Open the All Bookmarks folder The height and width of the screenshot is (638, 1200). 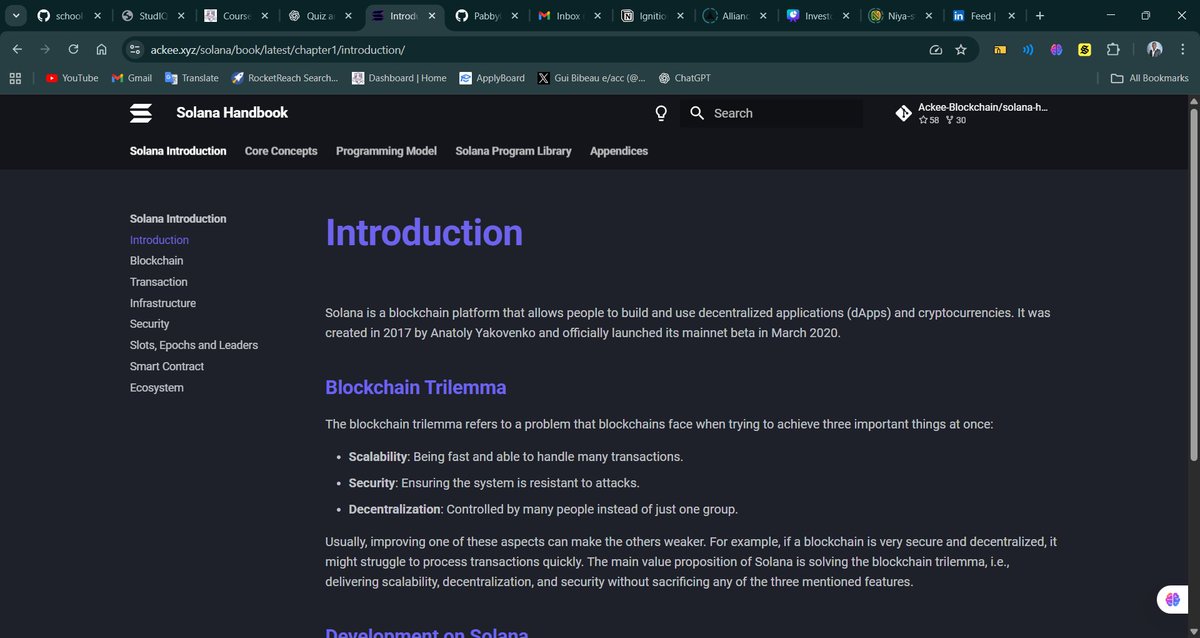click(x=1150, y=78)
